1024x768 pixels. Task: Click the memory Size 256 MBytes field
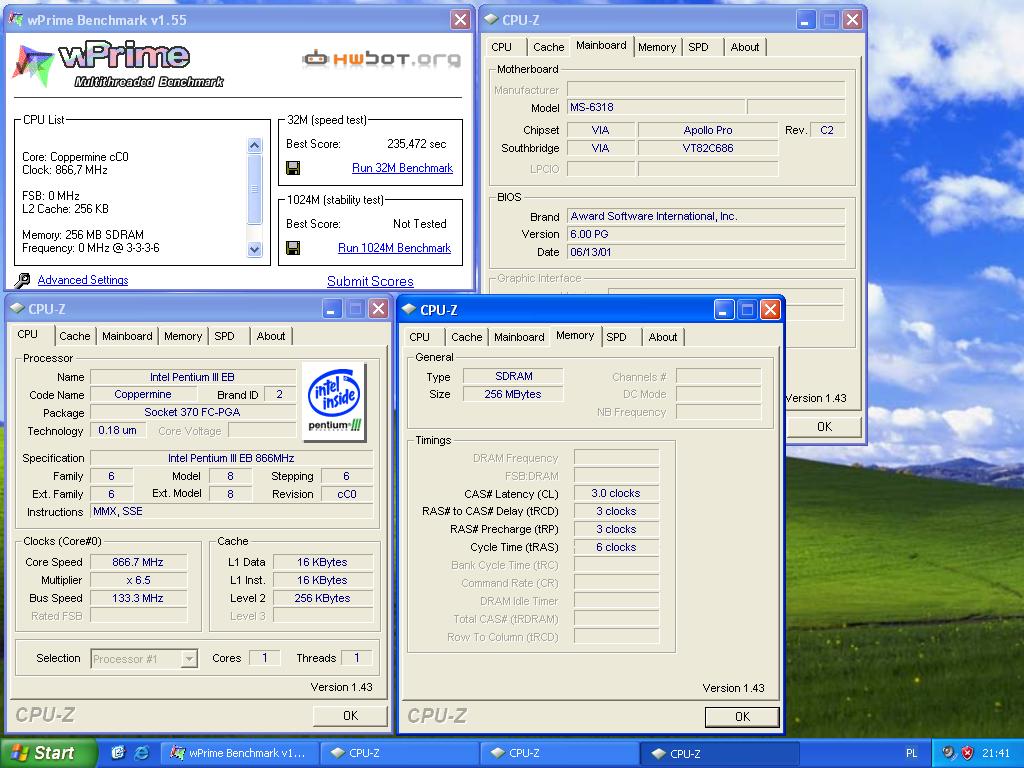pyautogui.click(x=513, y=394)
